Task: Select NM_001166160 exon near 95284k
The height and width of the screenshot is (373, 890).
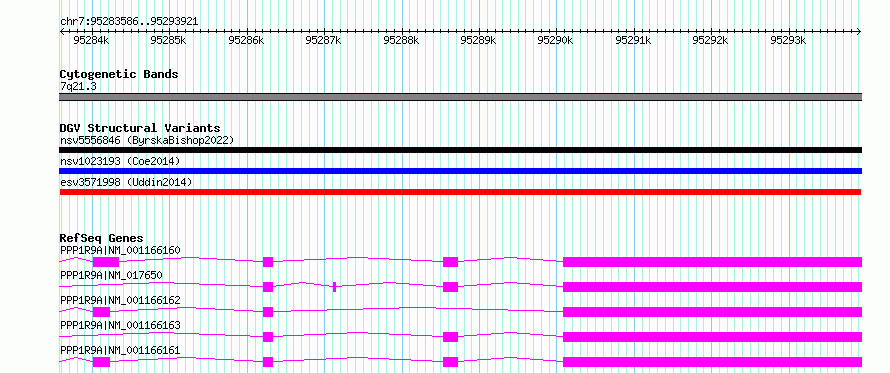Action: pyautogui.click(x=106, y=262)
